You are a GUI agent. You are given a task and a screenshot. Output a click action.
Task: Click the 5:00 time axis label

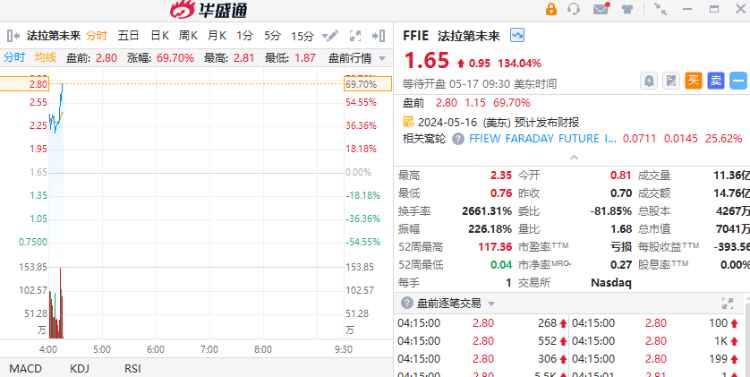[102, 350]
